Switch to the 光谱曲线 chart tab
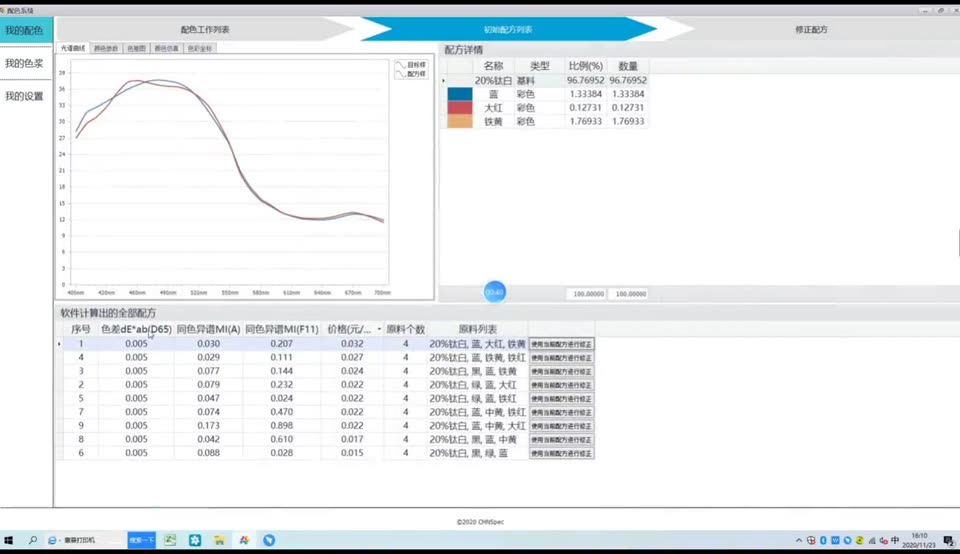The width and height of the screenshot is (960, 554). (x=73, y=48)
